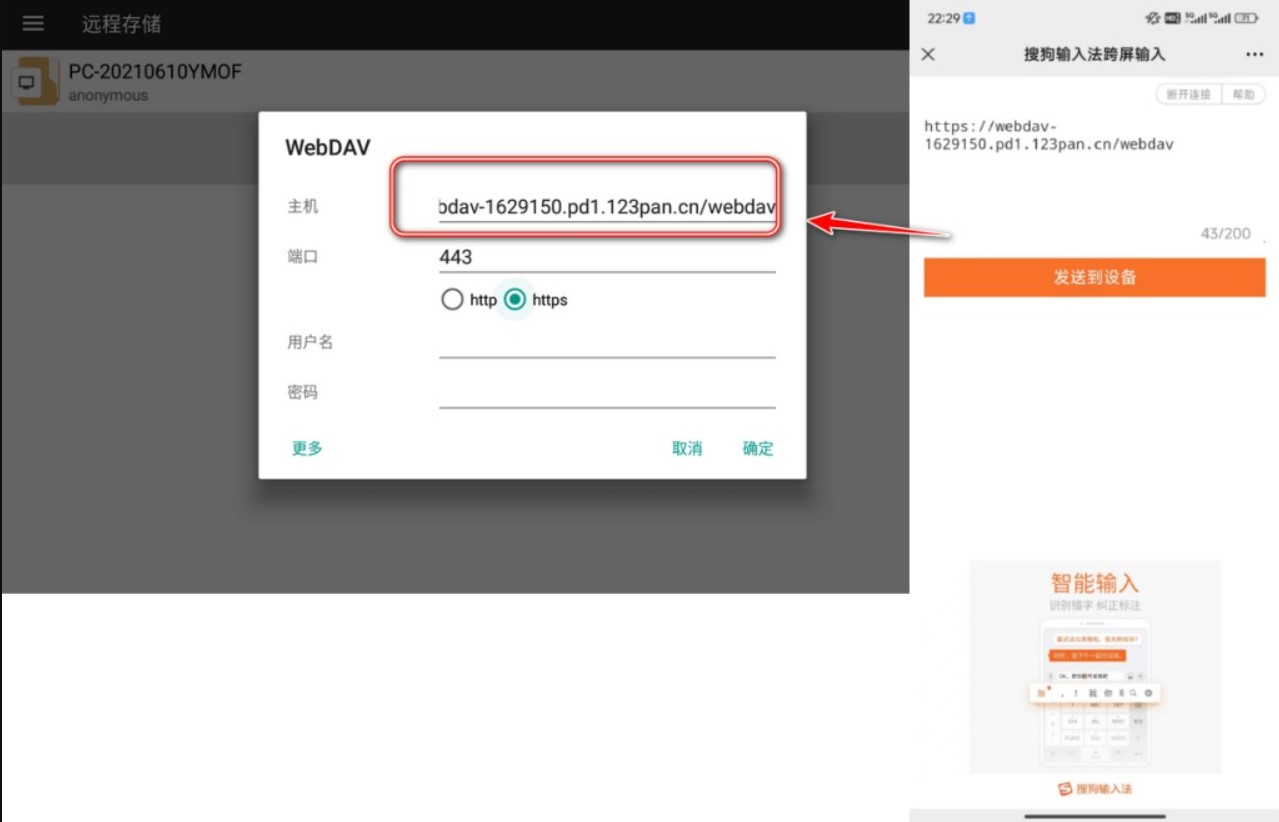This screenshot has width=1279, height=822.
Task: Confirm WebDAV settings with 确定
Action: (757, 448)
